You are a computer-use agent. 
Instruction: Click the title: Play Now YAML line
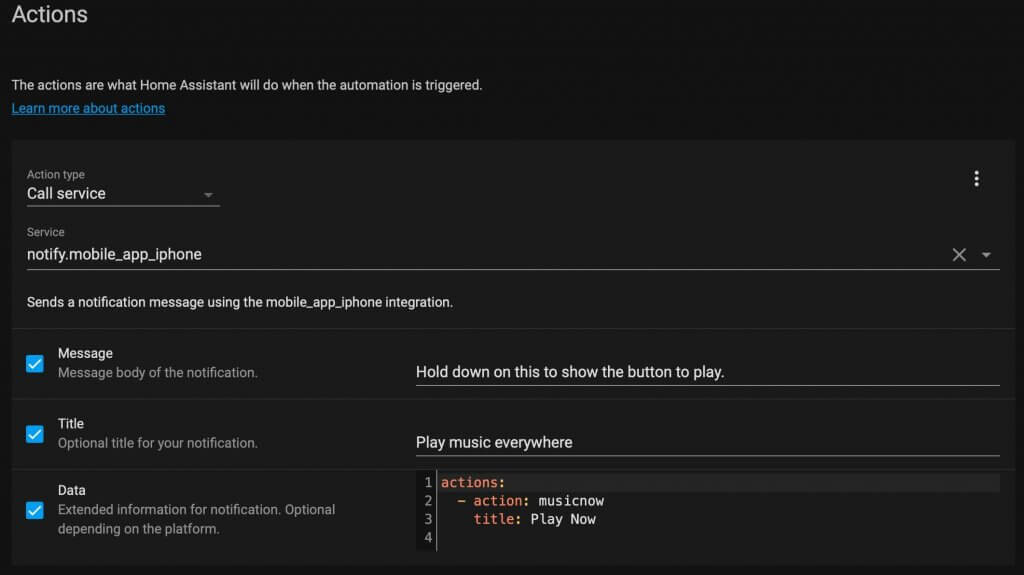pyautogui.click(x=718, y=519)
